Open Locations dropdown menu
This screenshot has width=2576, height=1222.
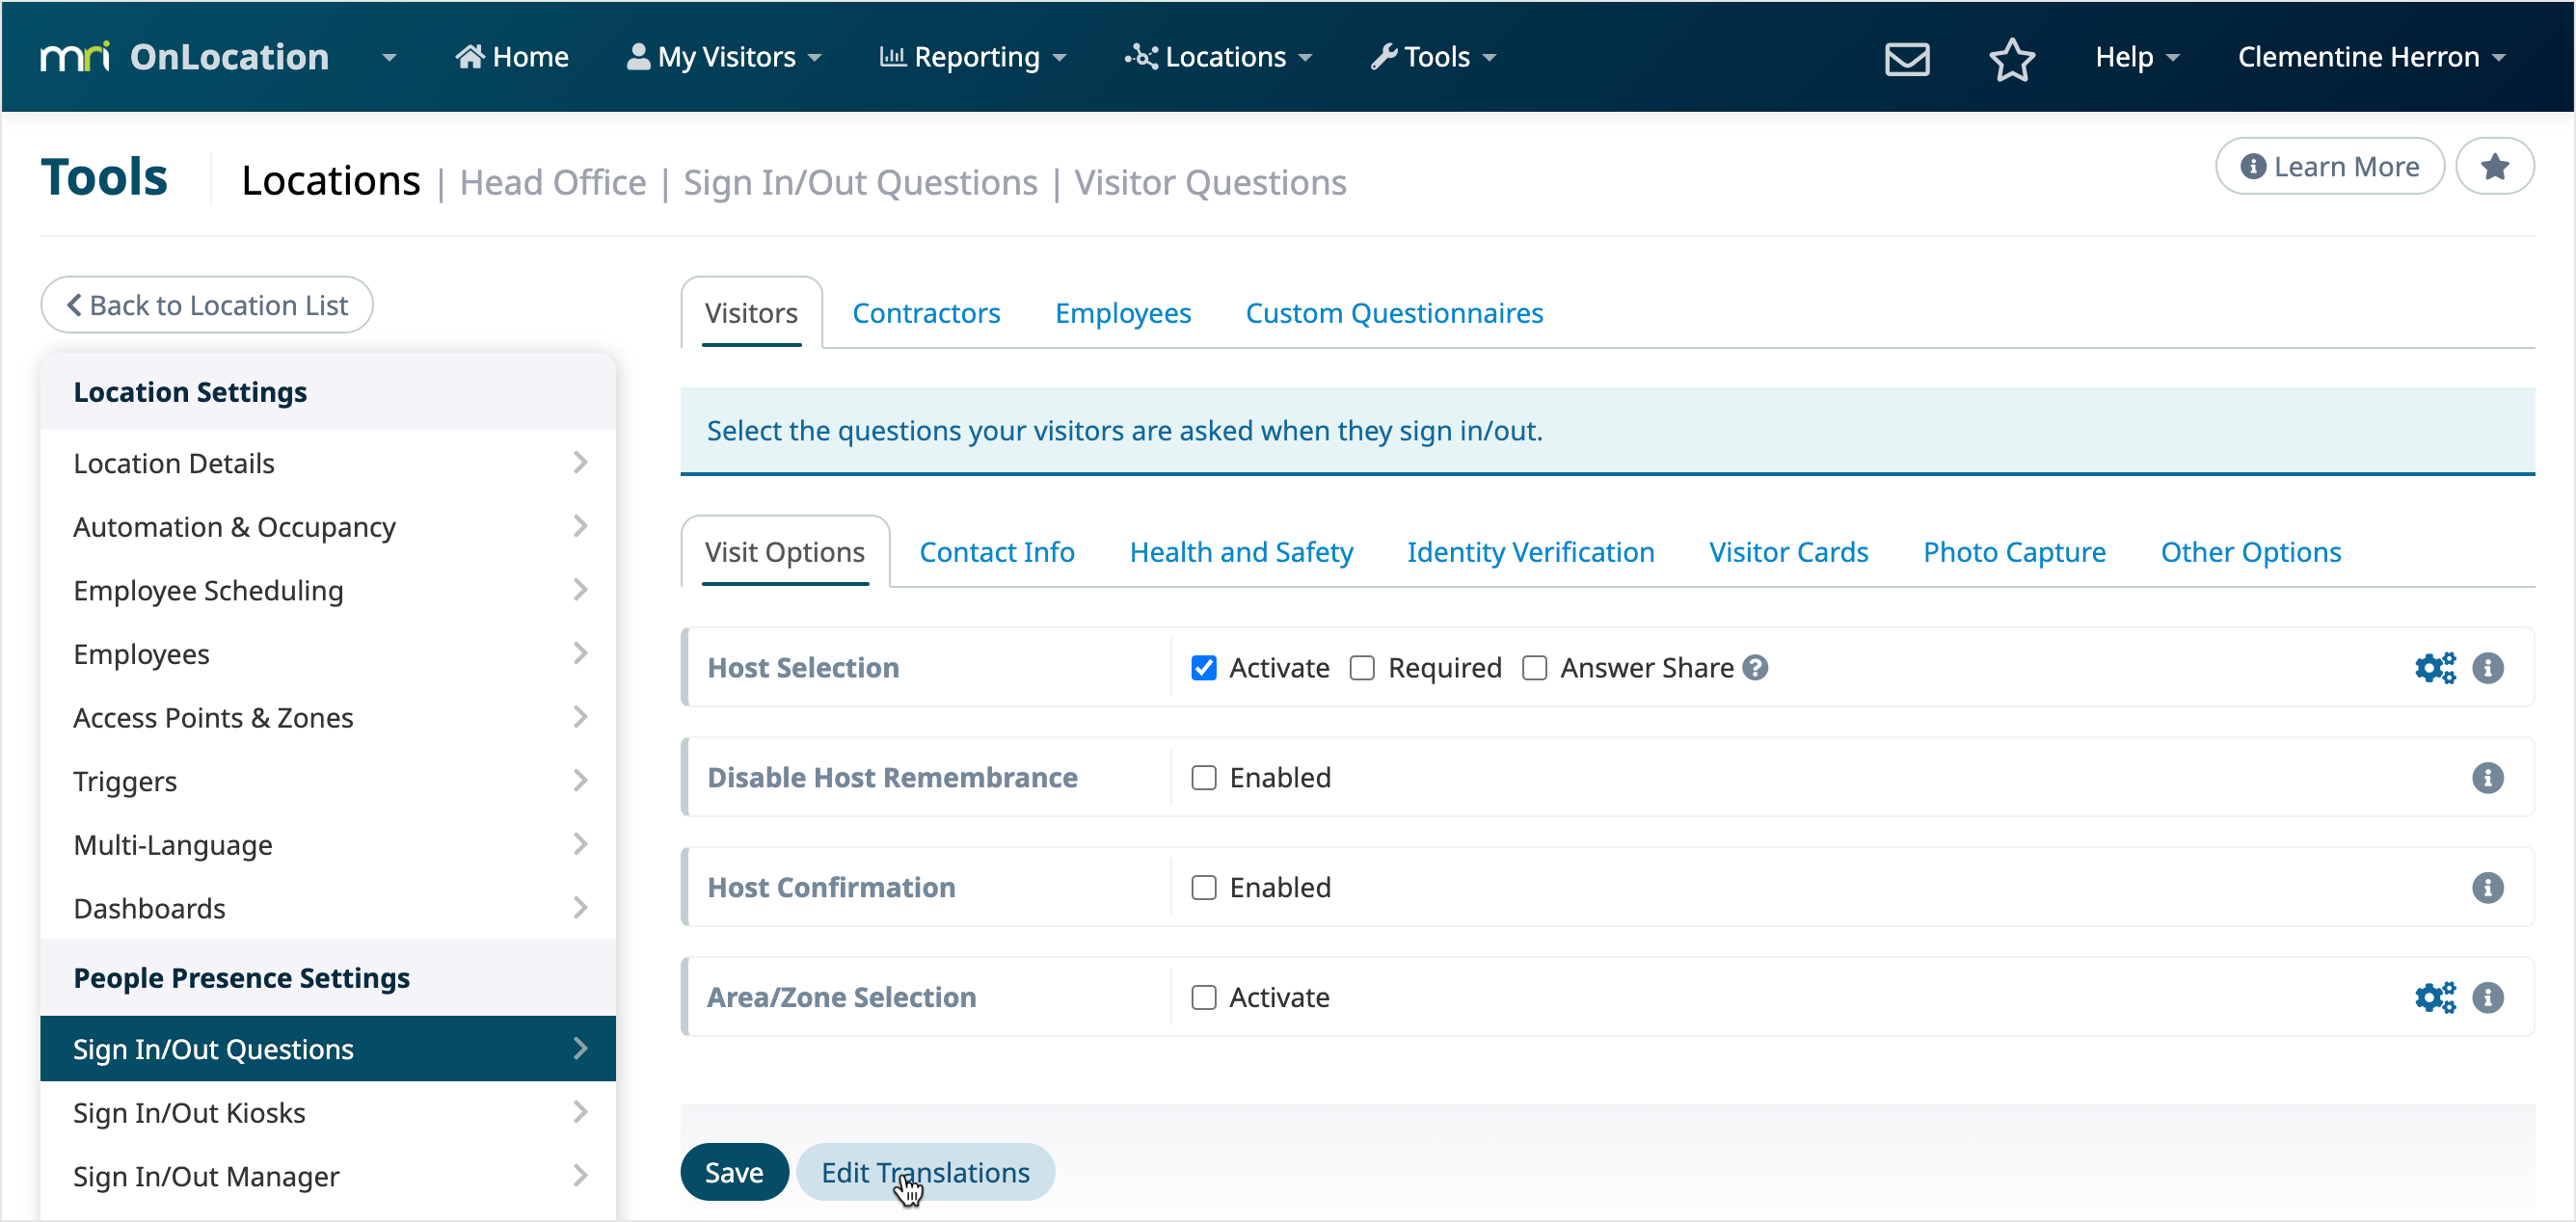click(1218, 57)
